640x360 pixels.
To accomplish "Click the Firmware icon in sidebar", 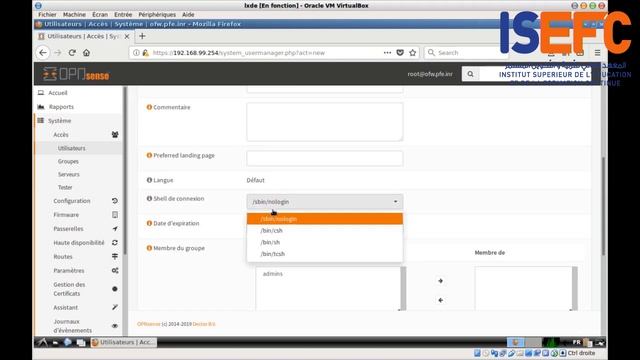I will pos(115,215).
